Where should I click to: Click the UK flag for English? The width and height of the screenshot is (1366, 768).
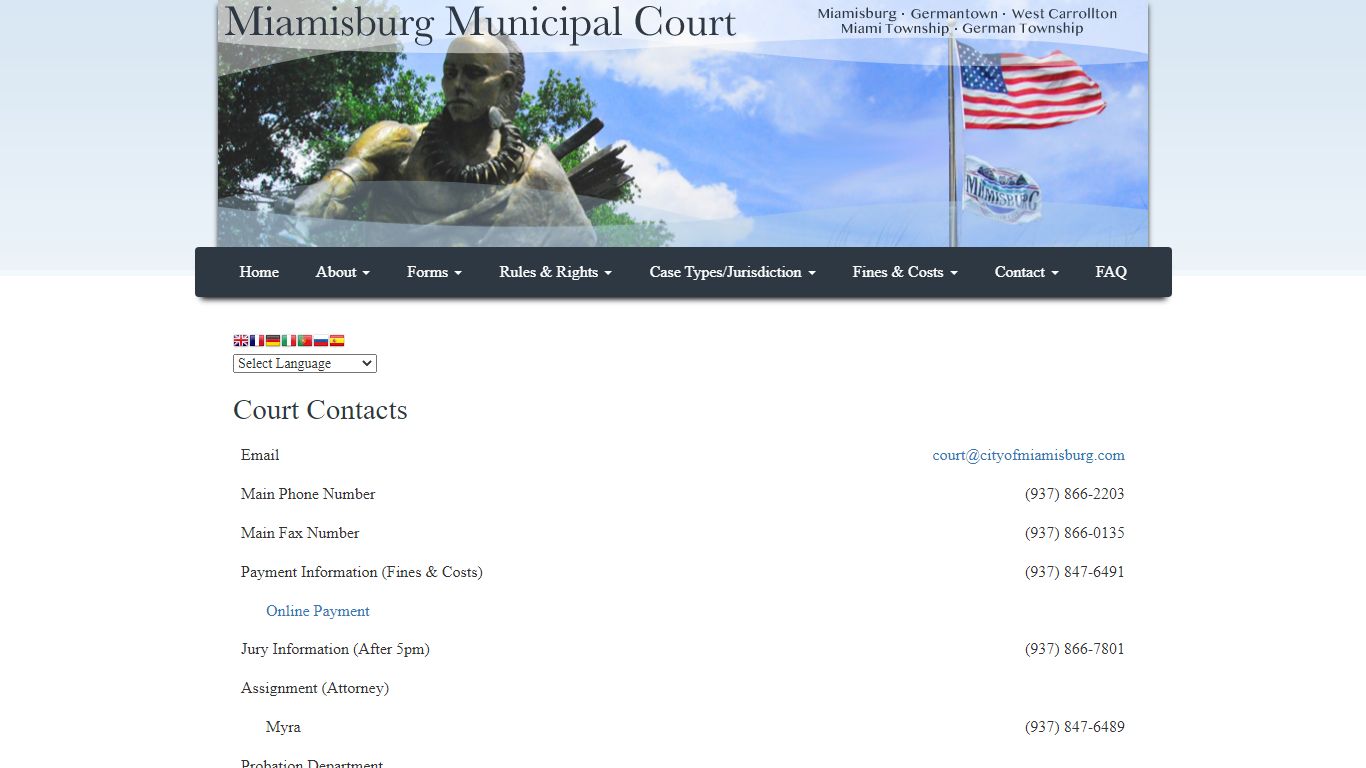point(241,340)
